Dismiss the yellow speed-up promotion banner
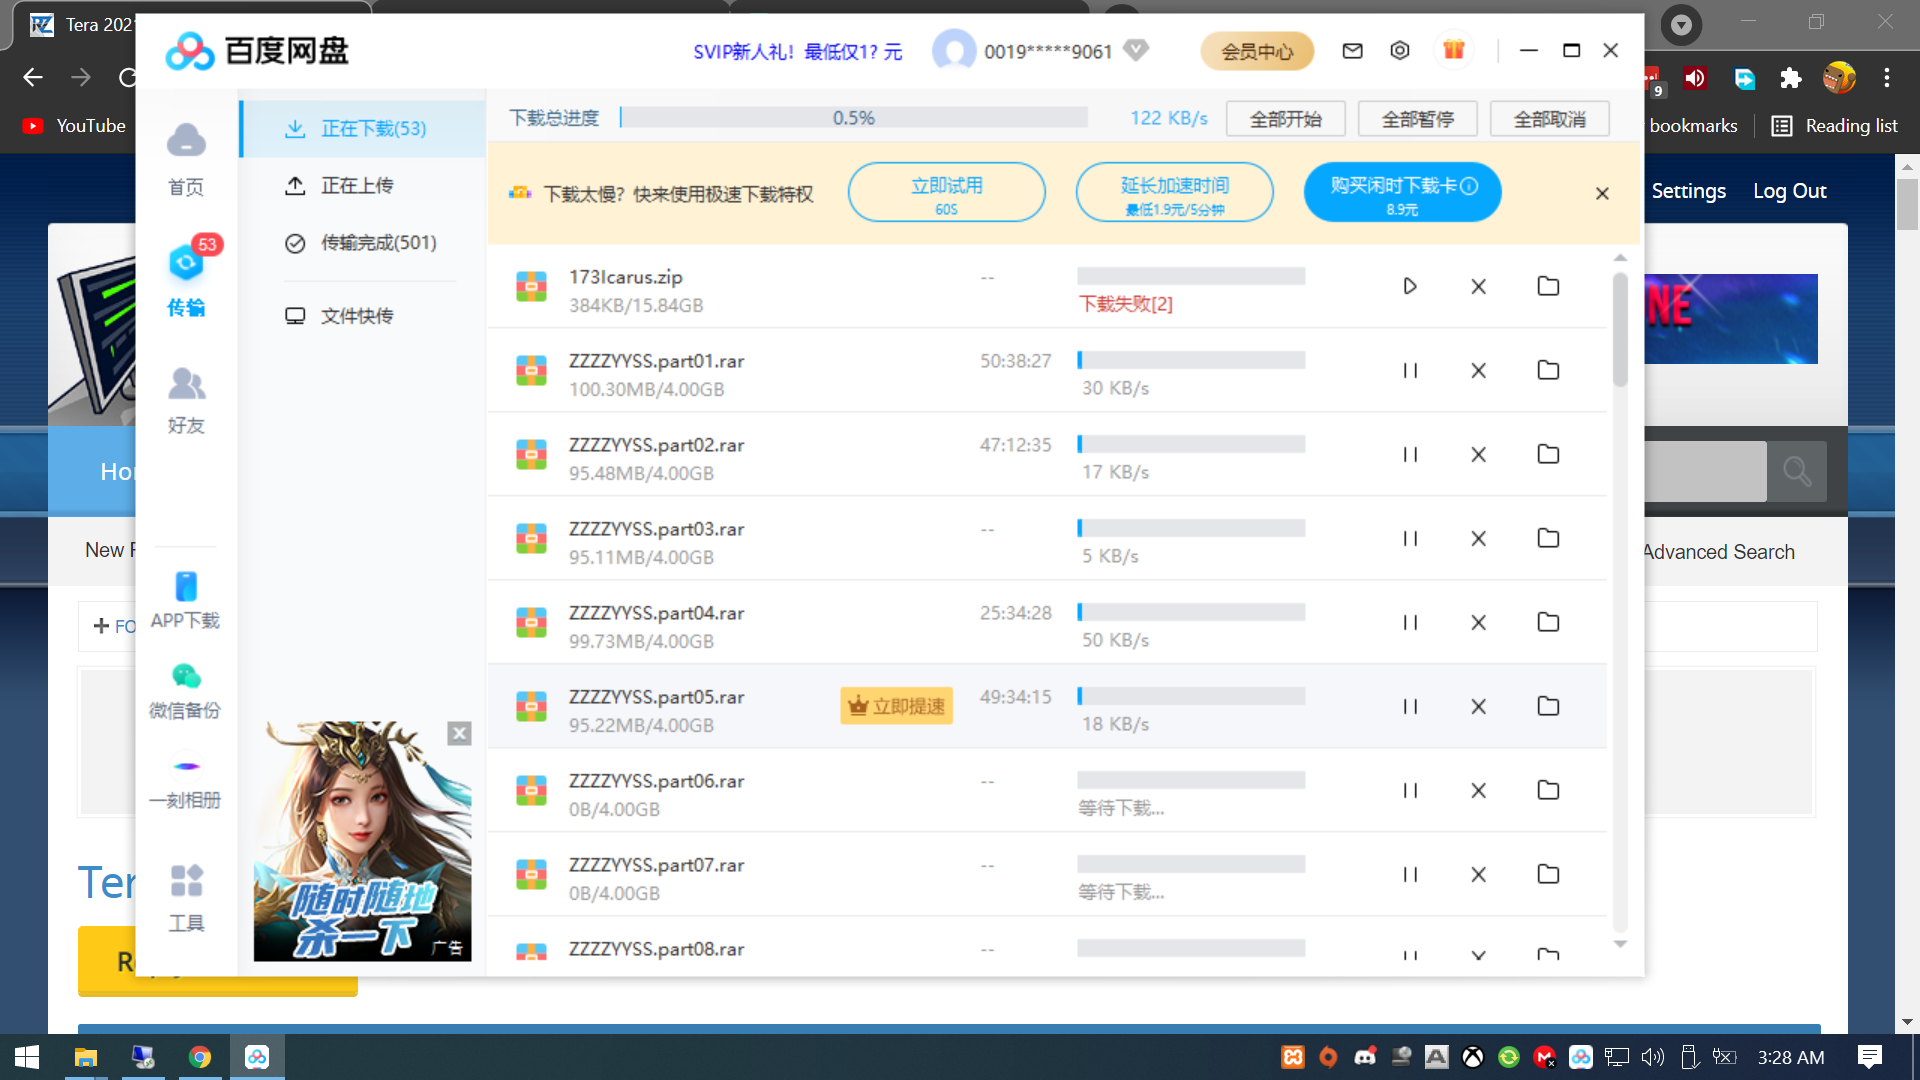The image size is (1920, 1080). point(1602,193)
